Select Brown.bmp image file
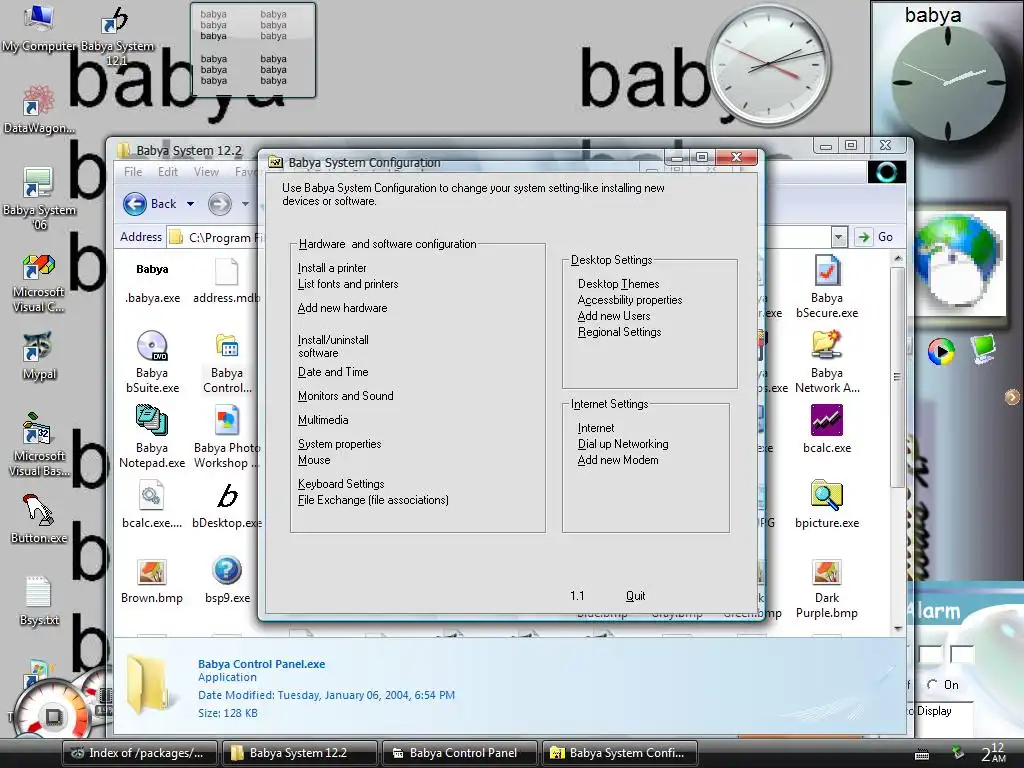 pos(152,581)
